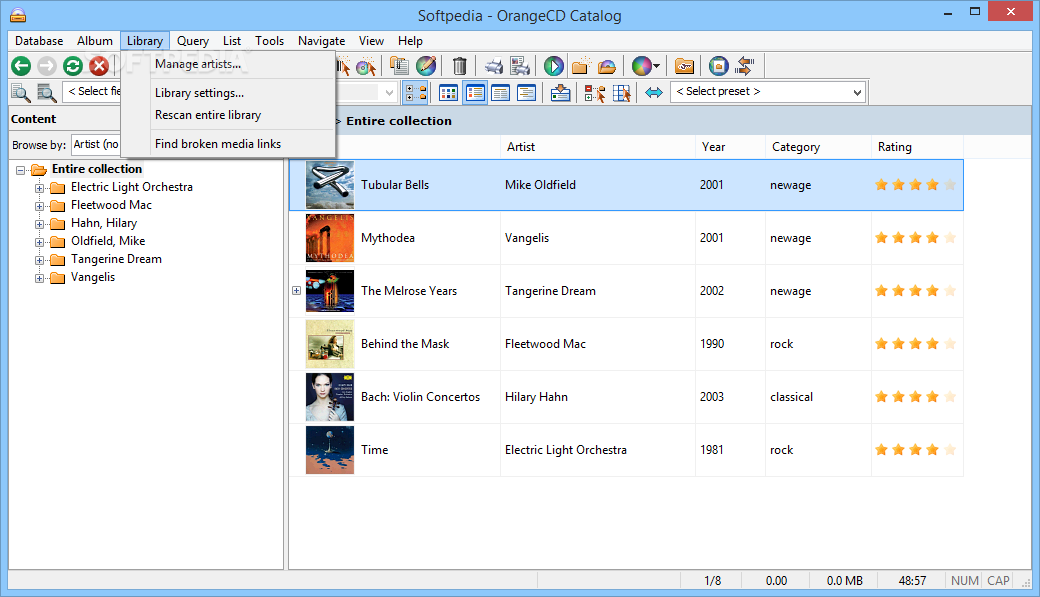This screenshot has height=597, width=1040.
Task: Click the Delete trash can icon
Action: pyautogui.click(x=460, y=66)
